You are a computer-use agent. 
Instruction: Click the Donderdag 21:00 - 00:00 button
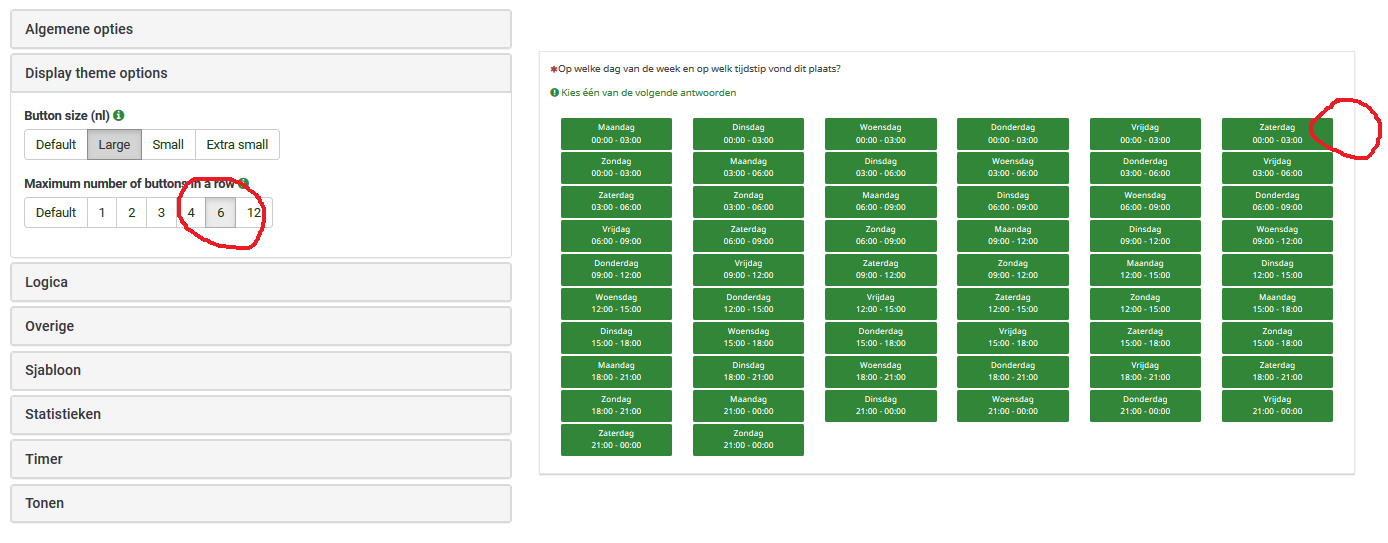[x=1145, y=406]
